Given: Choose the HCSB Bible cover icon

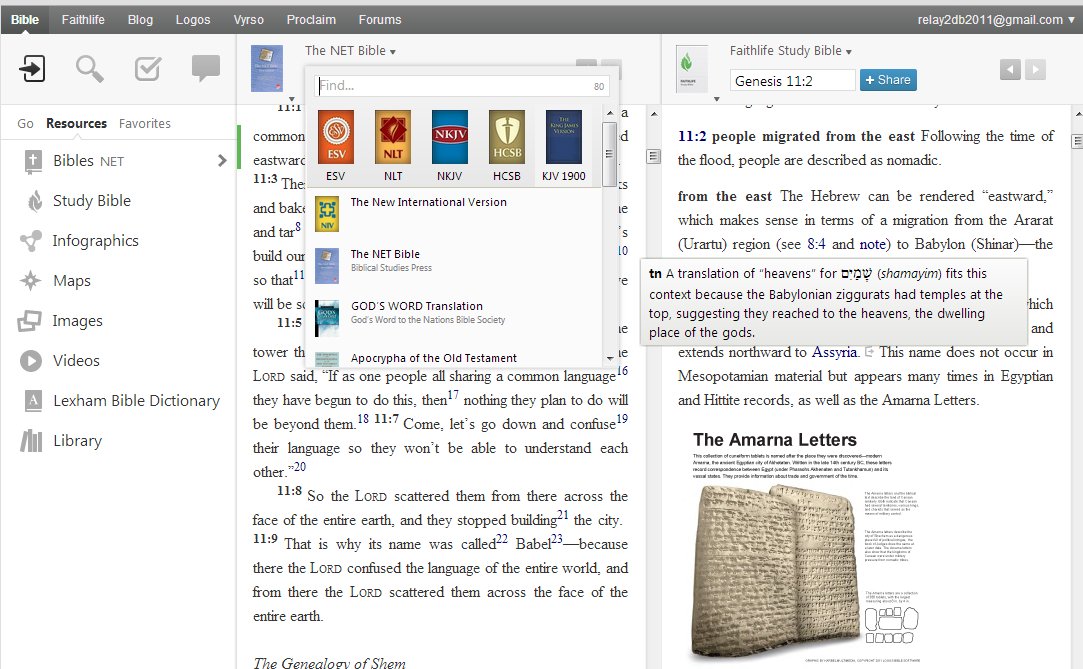Looking at the screenshot, I should pos(507,137).
